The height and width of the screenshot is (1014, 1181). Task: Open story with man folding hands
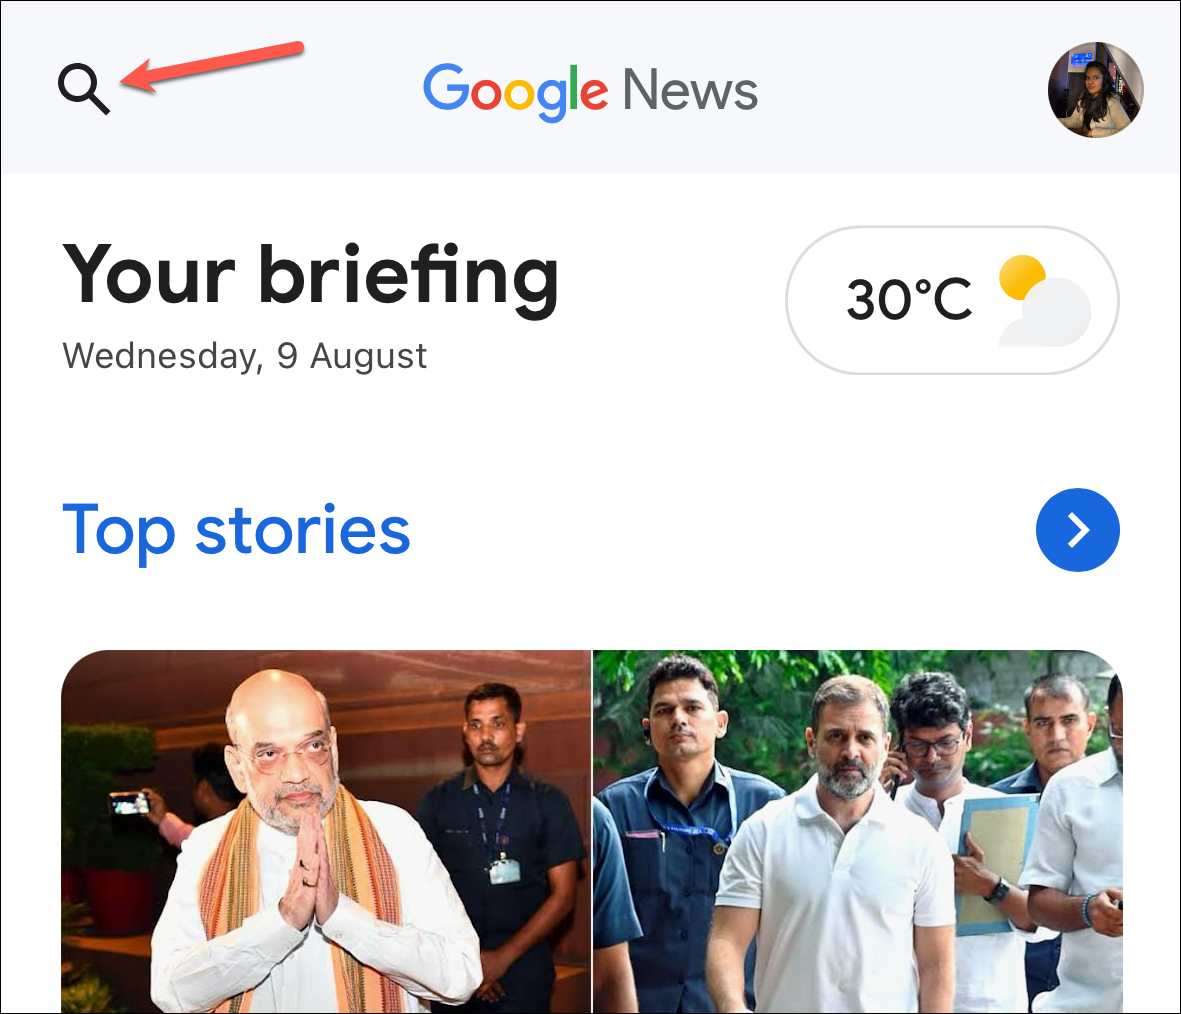[326, 832]
